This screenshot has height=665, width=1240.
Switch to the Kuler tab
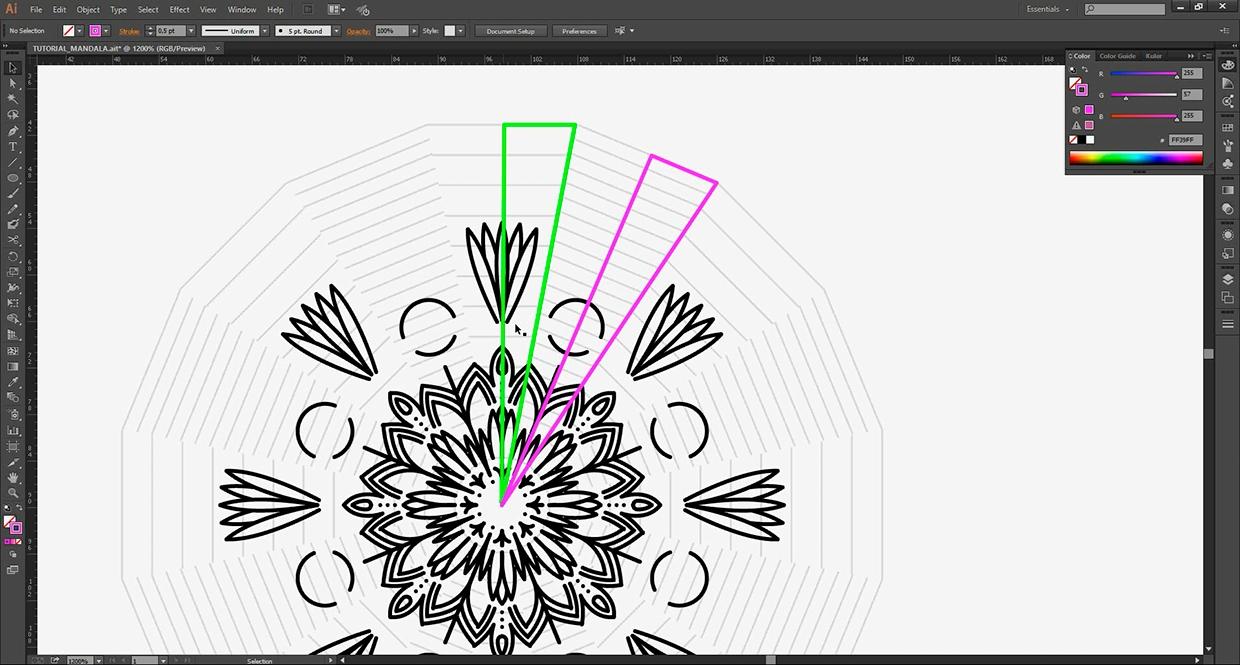(x=1154, y=56)
